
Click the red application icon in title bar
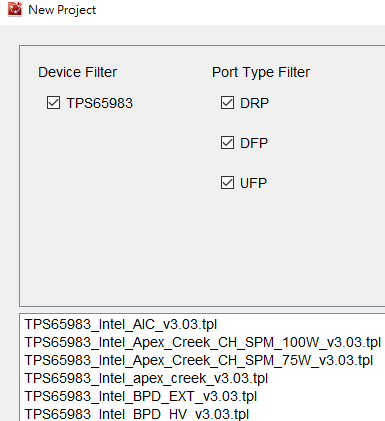tap(15, 9)
